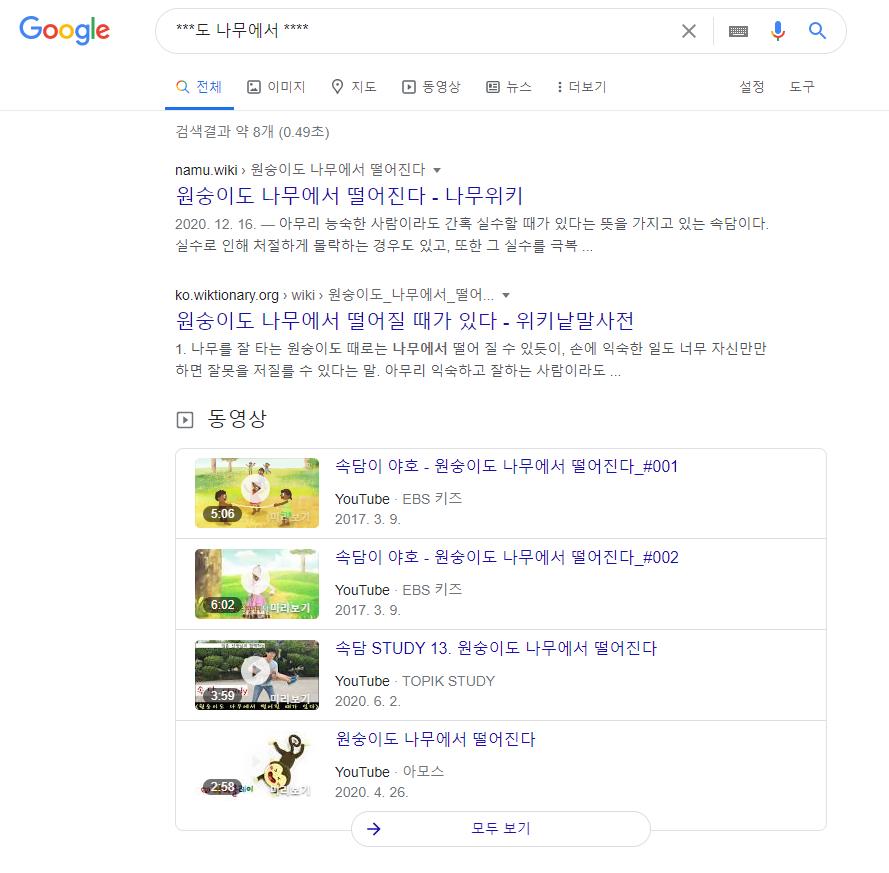Screen dimensions: 889x873
Task: Click the 검색결과 약 8개 stats text
Action: [x=252, y=132]
